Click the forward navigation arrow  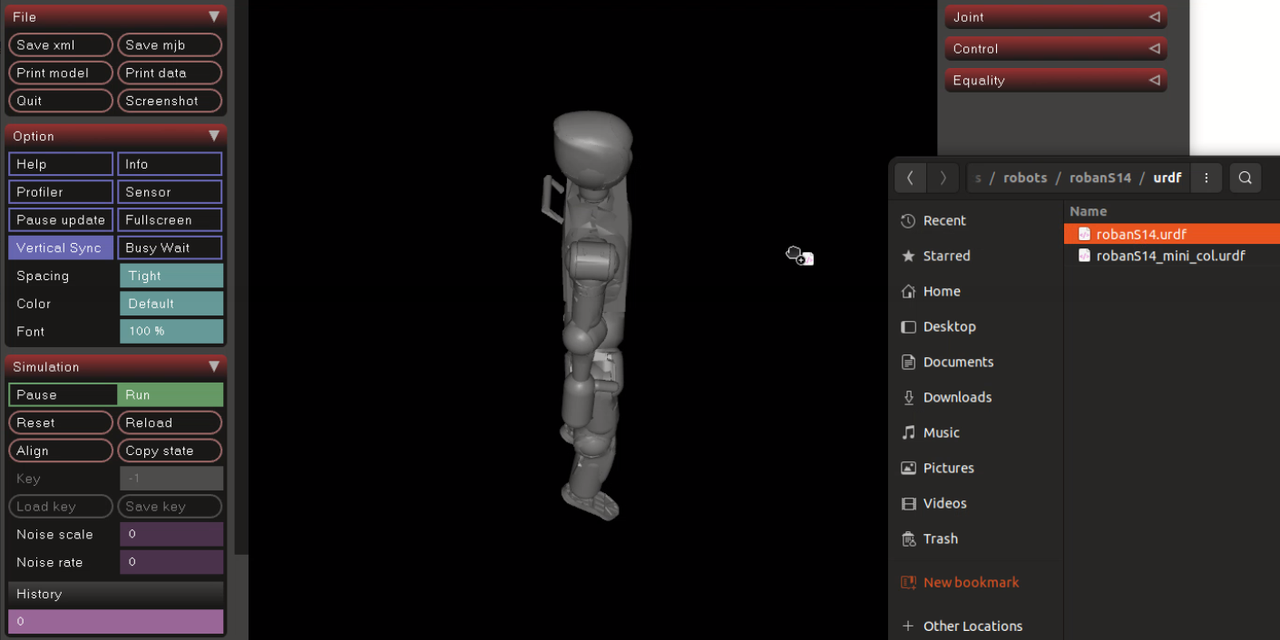pyautogui.click(x=943, y=178)
